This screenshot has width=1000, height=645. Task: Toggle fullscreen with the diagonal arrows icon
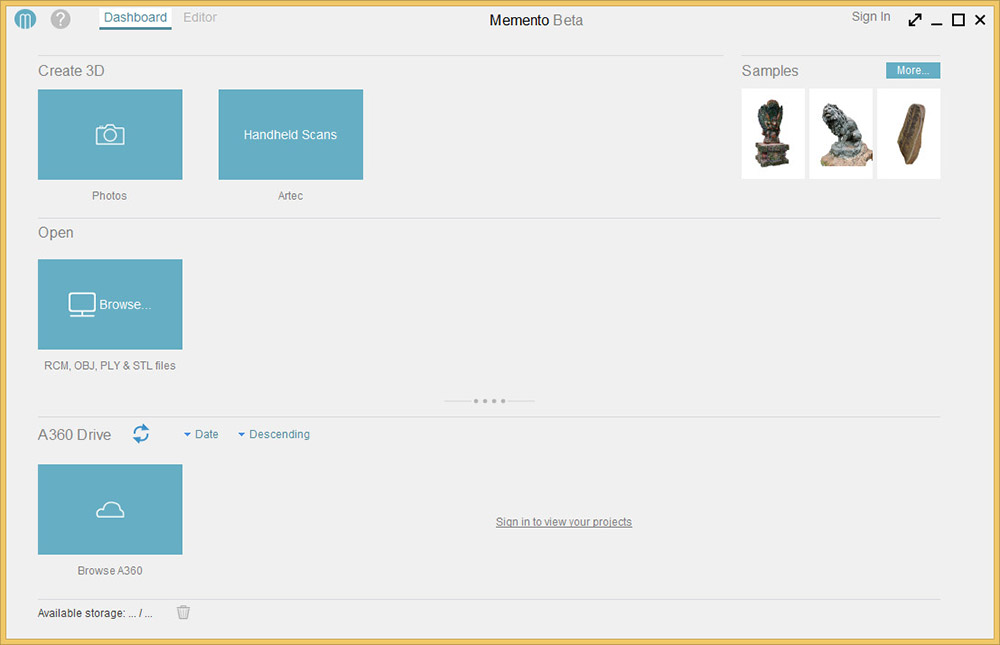coord(915,20)
